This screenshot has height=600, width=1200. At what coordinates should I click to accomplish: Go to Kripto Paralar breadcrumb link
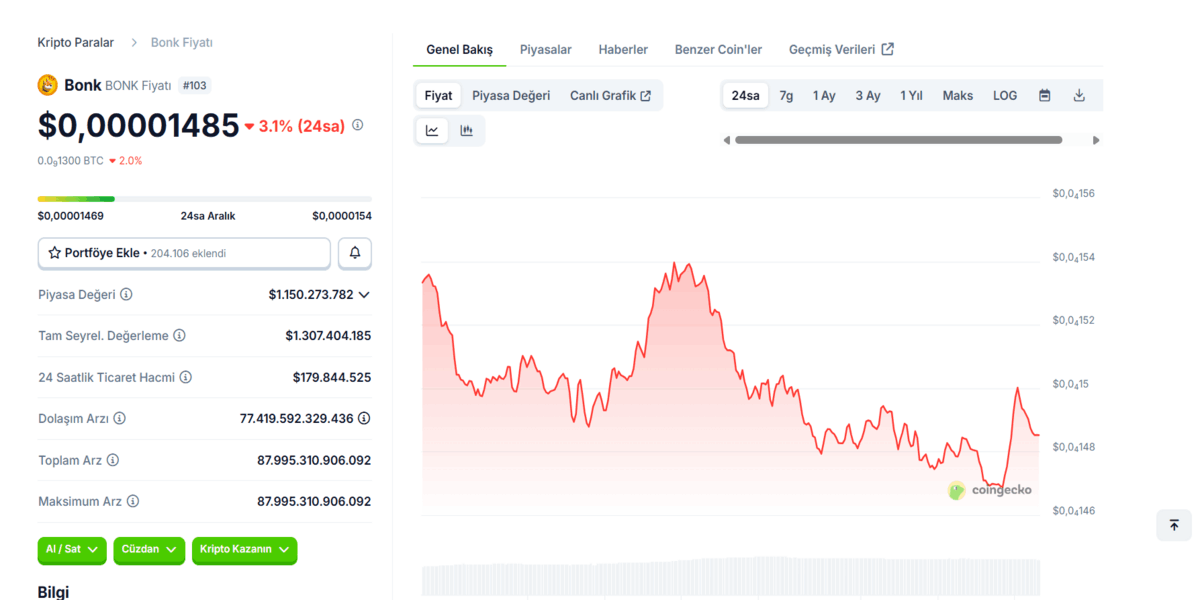(75, 43)
